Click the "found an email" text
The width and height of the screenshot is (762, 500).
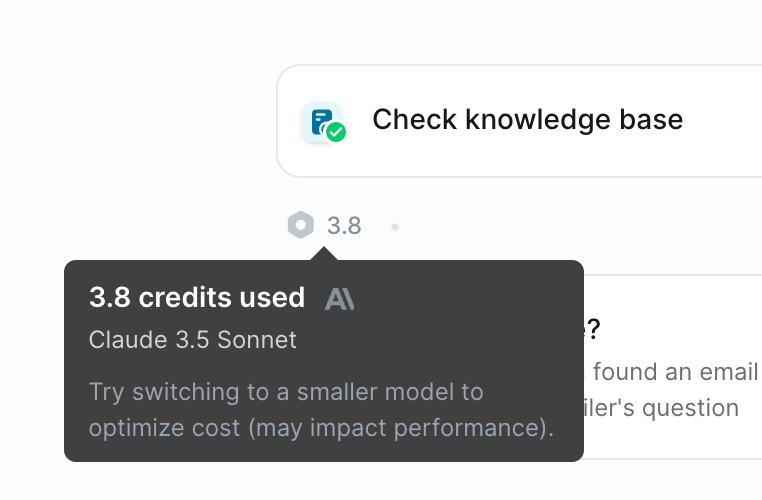[674, 372]
